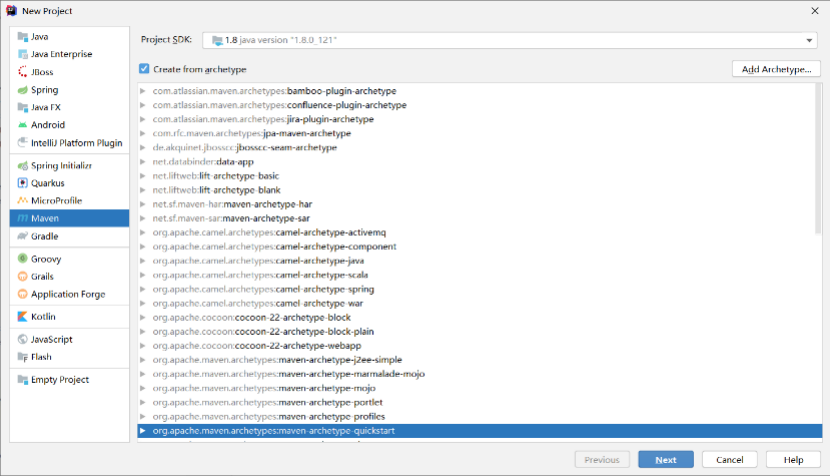Expand bamboo-plugin-archetype node
The width and height of the screenshot is (832, 476).
tap(143, 91)
